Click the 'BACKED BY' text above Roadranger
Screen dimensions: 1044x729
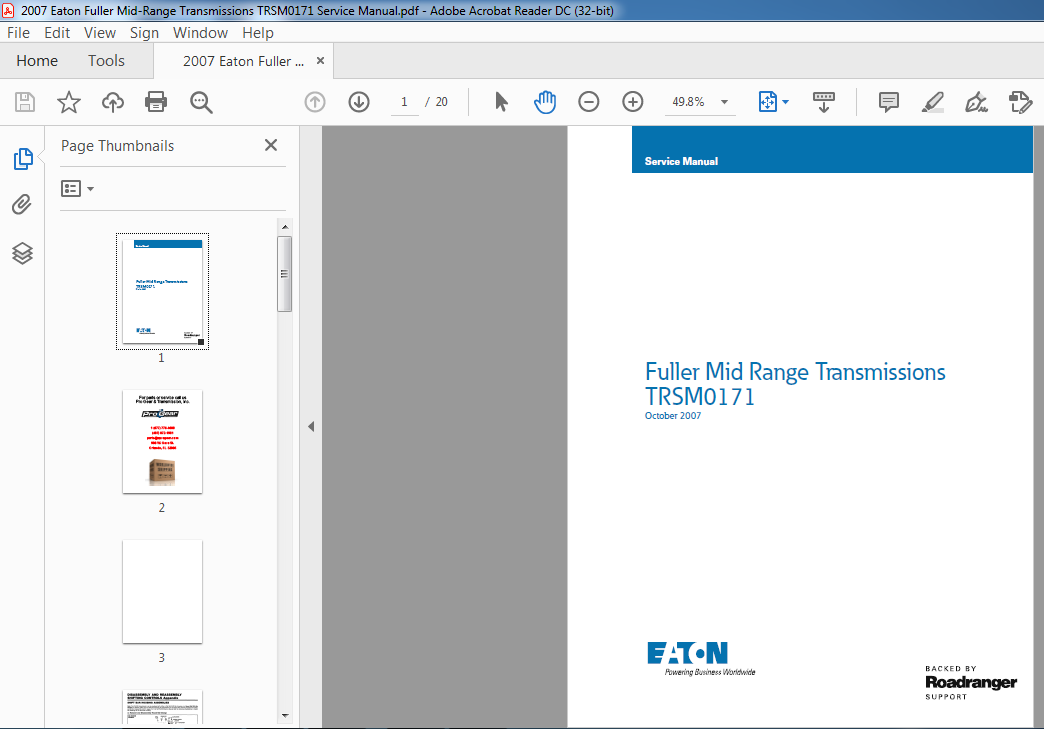[x=951, y=668]
